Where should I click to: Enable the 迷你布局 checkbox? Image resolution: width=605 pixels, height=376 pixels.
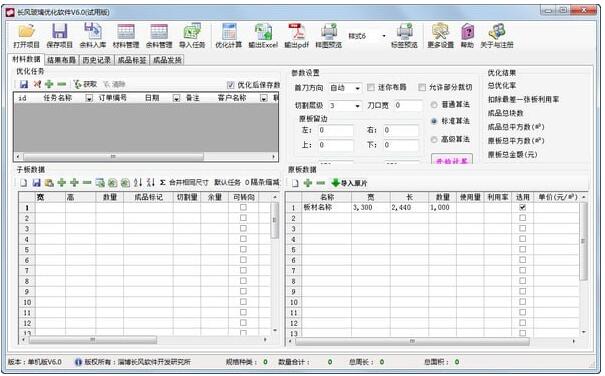(371, 87)
